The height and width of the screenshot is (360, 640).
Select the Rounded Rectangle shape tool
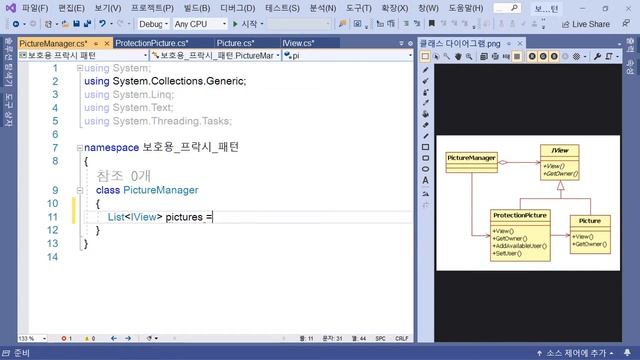click(x=425, y=158)
